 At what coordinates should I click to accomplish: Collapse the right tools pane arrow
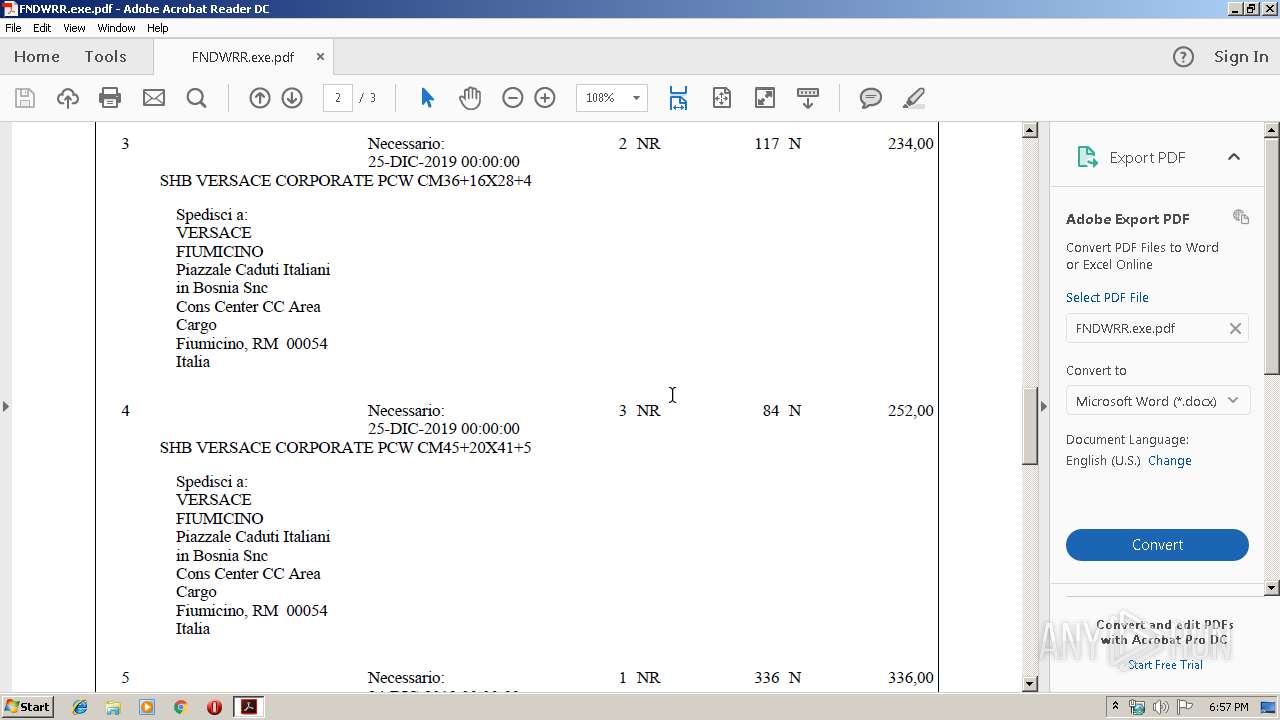(1043, 406)
